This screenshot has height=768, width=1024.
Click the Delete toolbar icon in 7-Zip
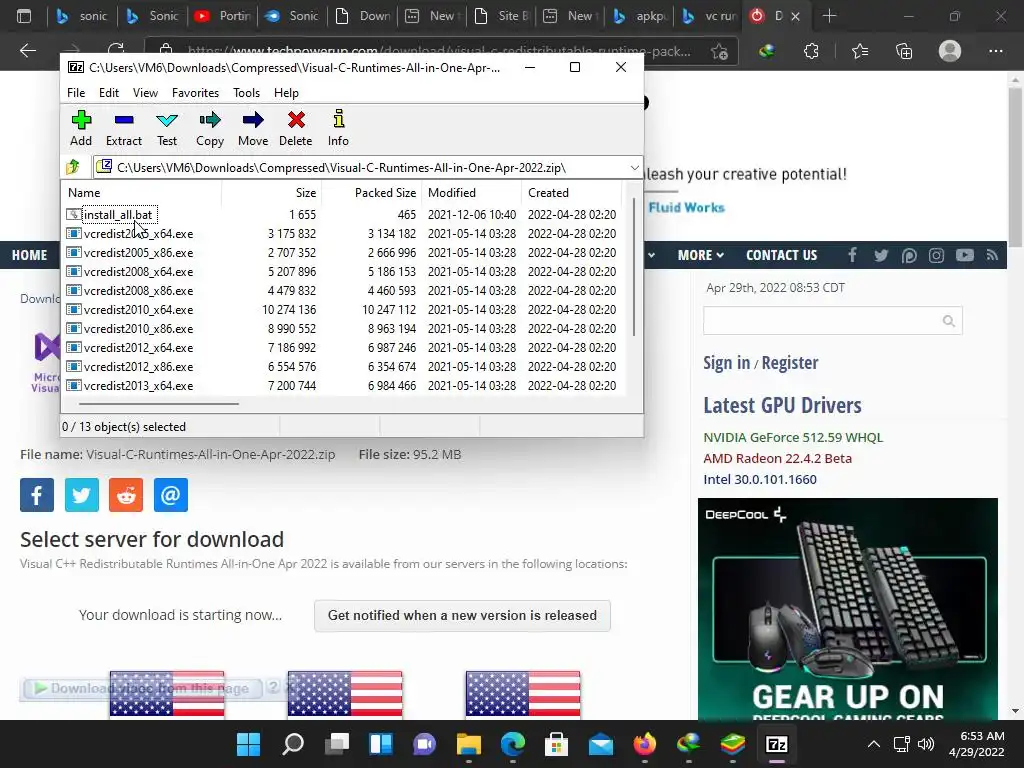coord(296,128)
